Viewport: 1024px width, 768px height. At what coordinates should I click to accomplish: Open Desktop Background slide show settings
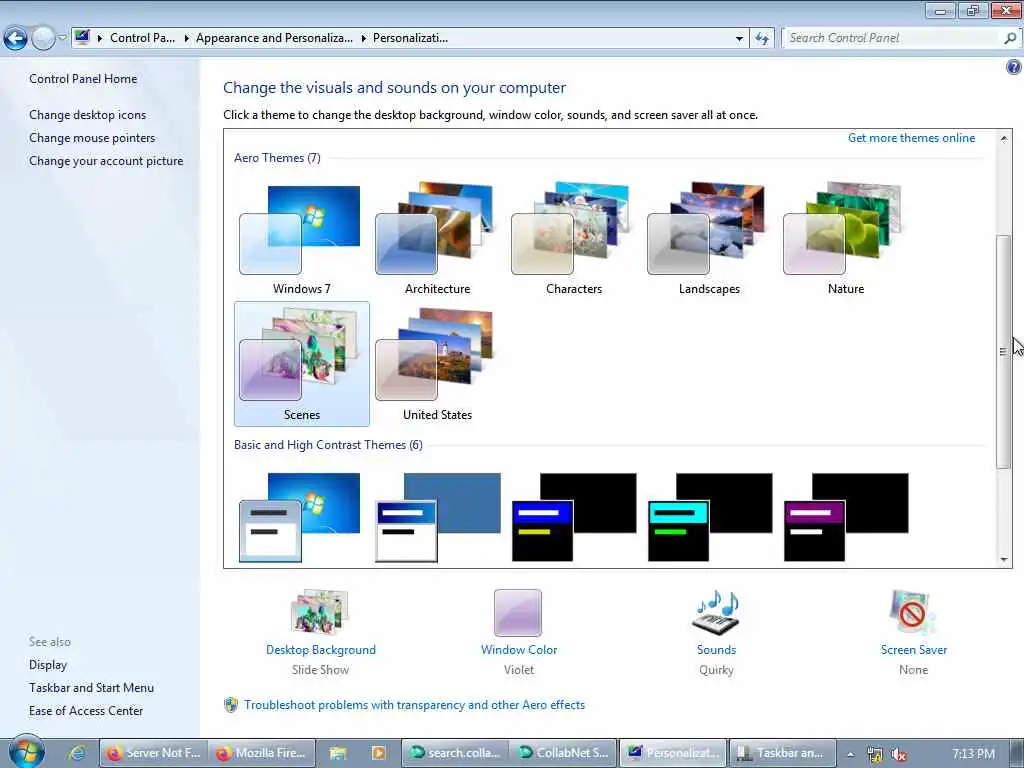(320, 612)
